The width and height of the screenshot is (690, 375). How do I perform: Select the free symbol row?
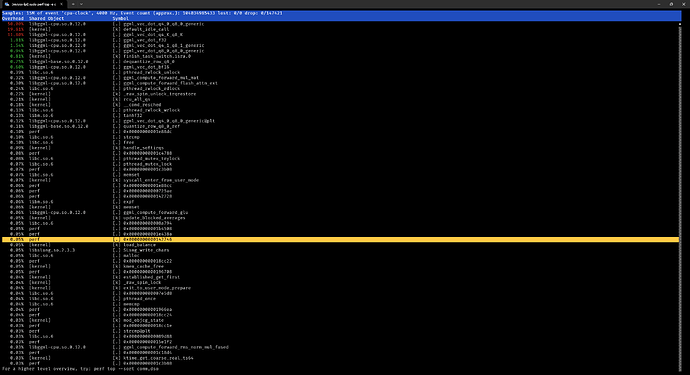point(341,142)
